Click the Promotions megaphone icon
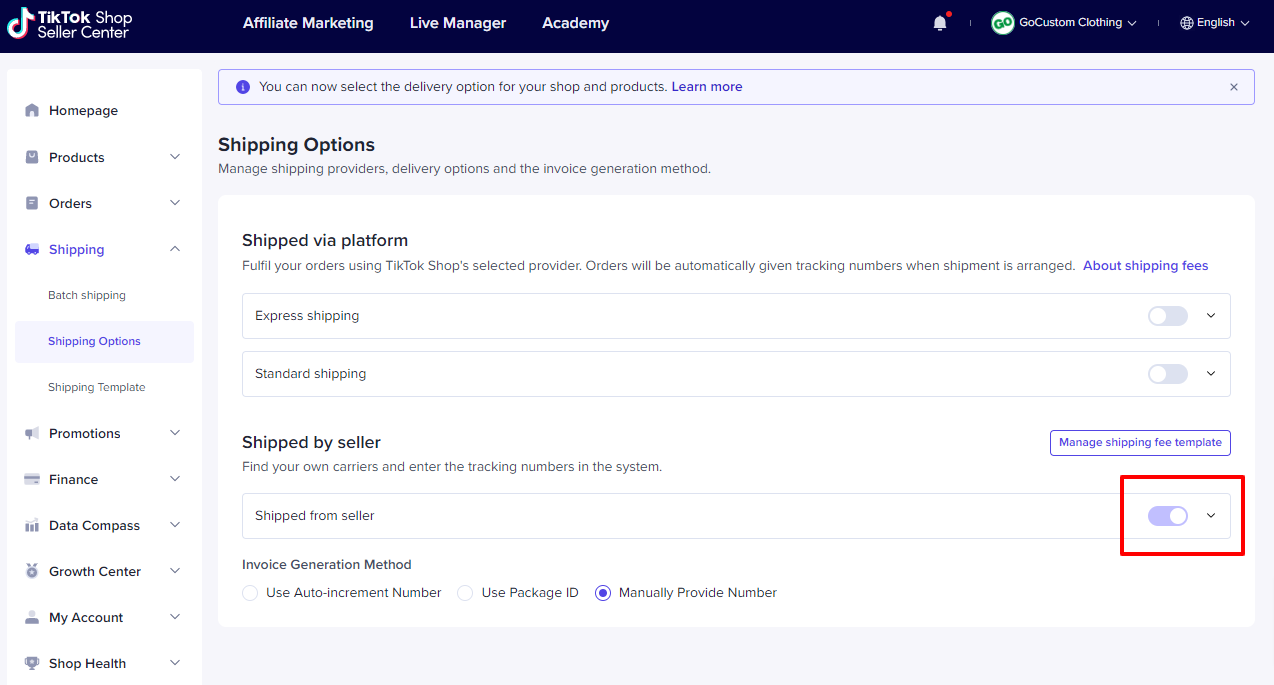This screenshot has width=1274, height=685. (32, 433)
